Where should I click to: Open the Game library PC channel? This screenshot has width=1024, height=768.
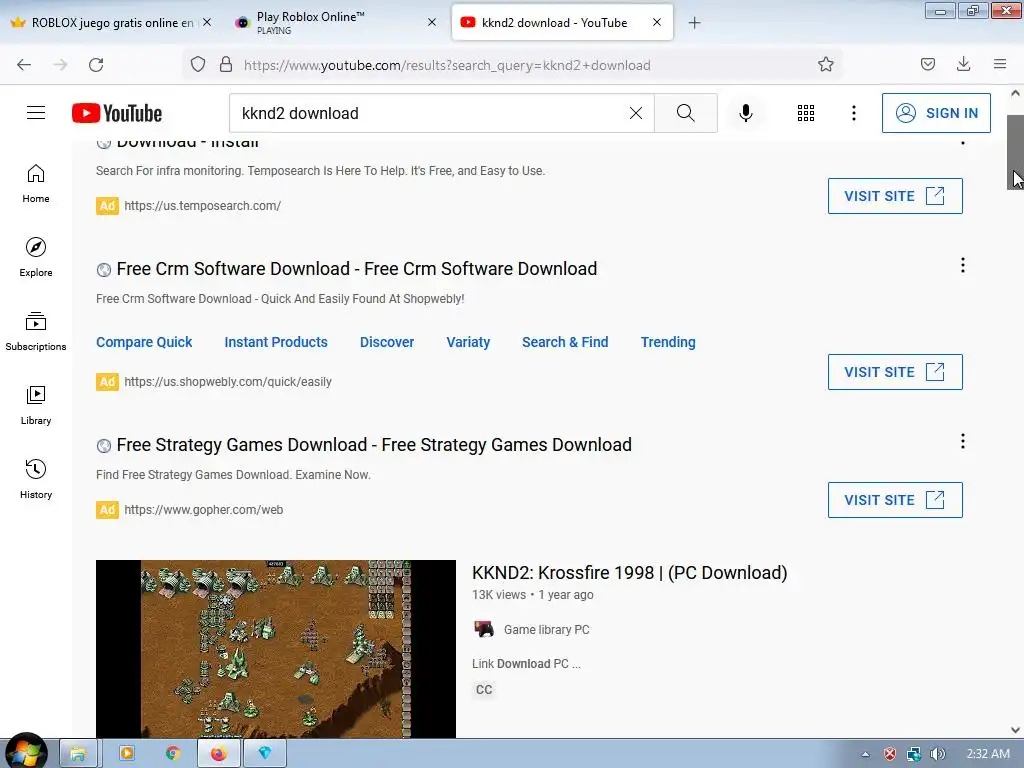pyautogui.click(x=546, y=630)
